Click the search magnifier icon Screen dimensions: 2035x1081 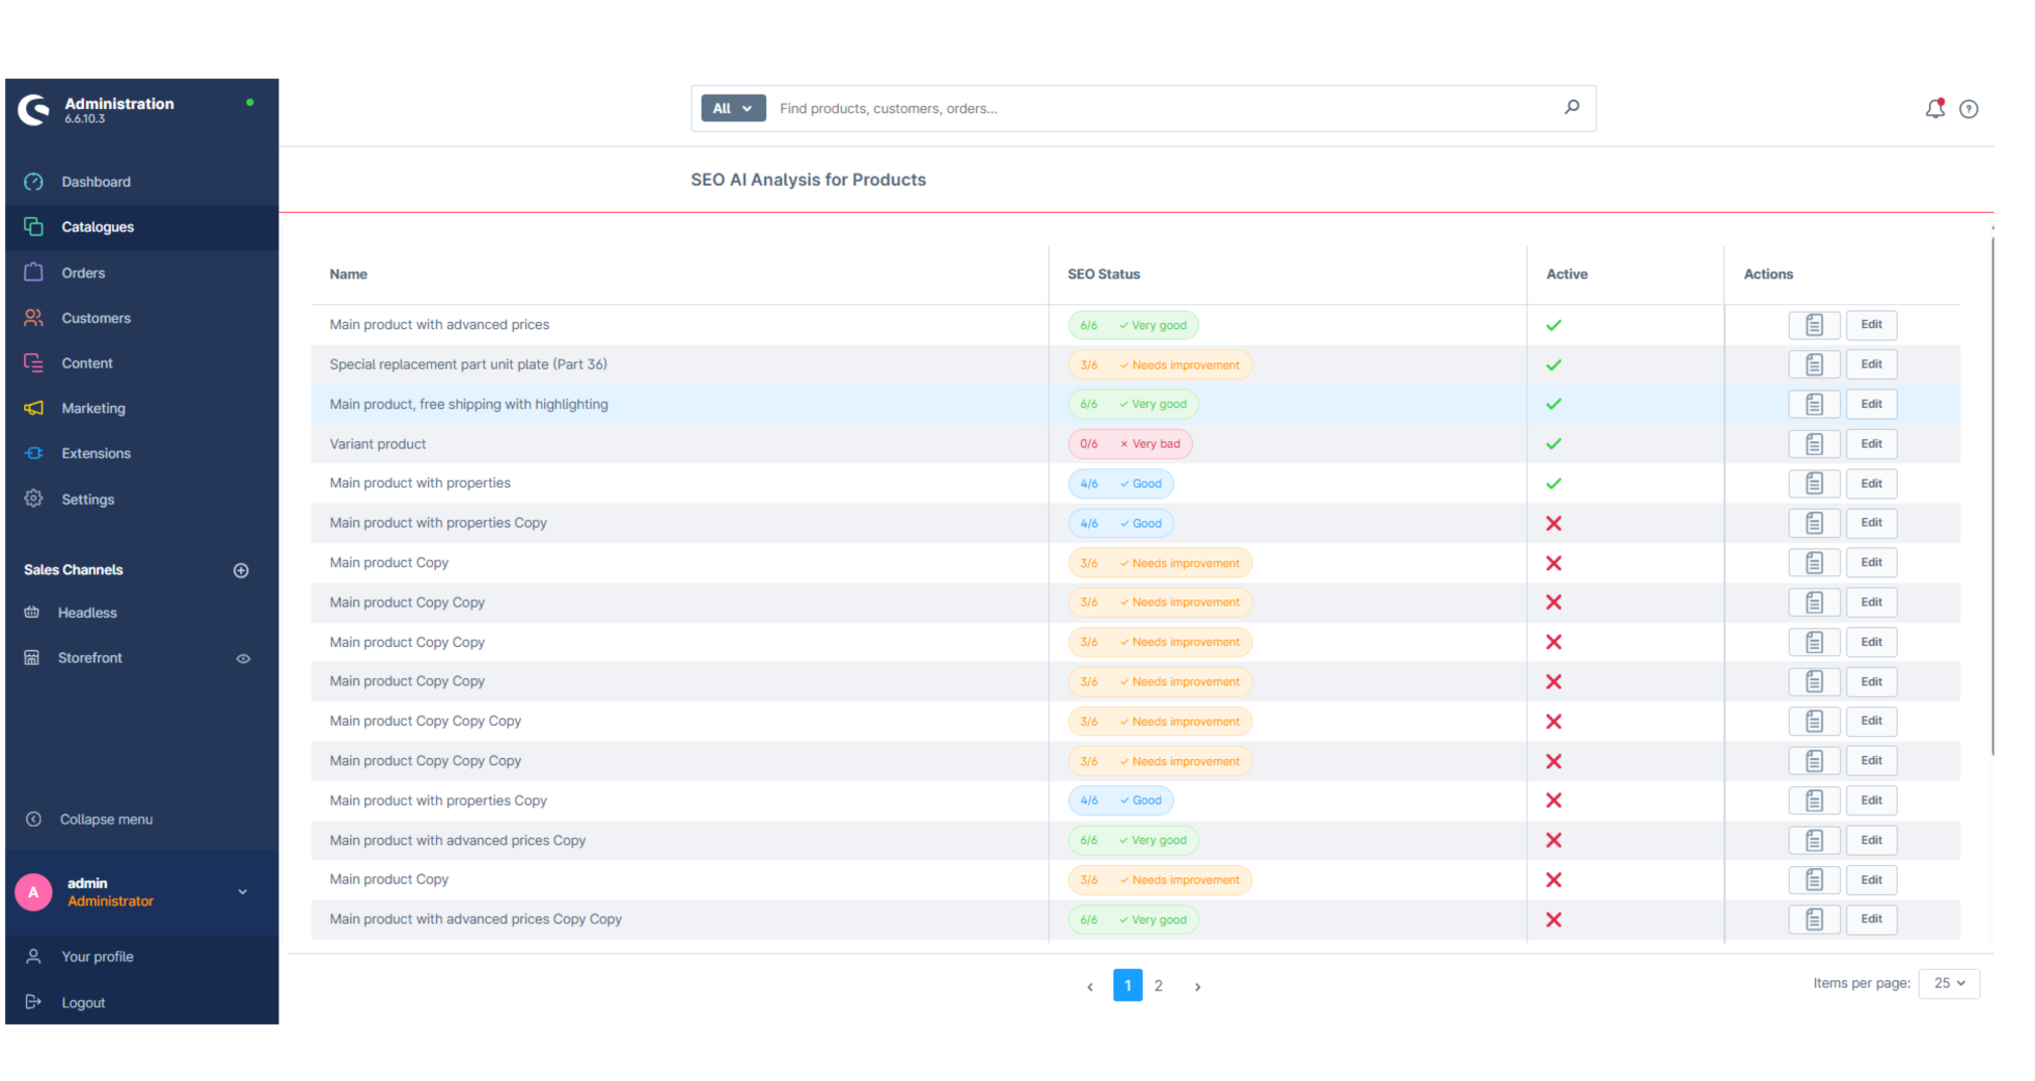pos(1571,107)
